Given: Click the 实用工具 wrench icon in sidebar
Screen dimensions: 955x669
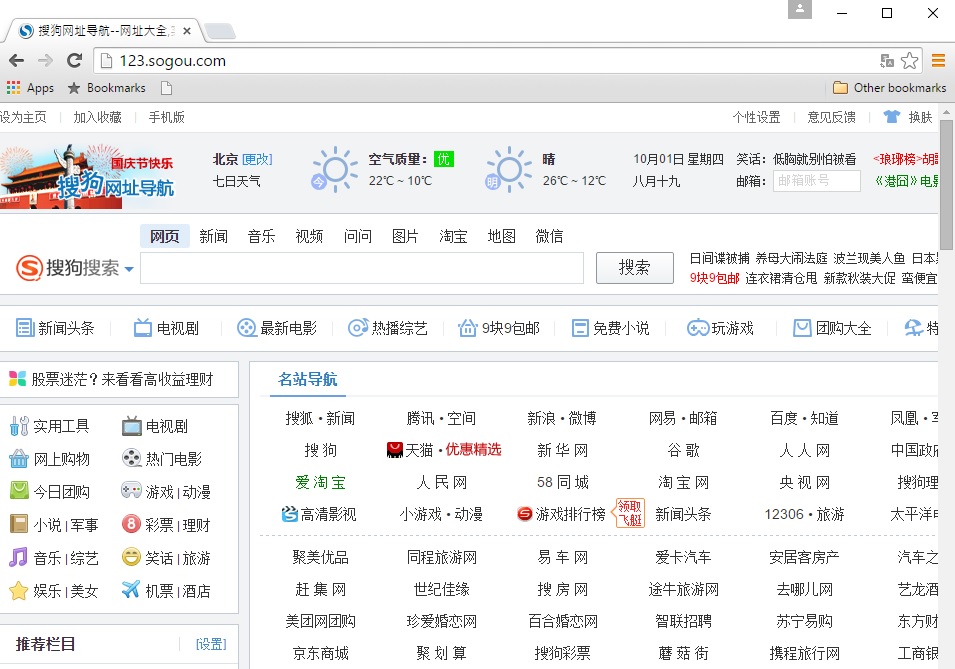Looking at the screenshot, I should point(19,426).
